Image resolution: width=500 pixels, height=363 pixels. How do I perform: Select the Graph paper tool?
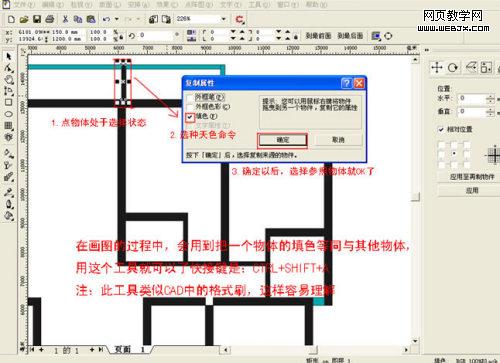(x=9, y=126)
